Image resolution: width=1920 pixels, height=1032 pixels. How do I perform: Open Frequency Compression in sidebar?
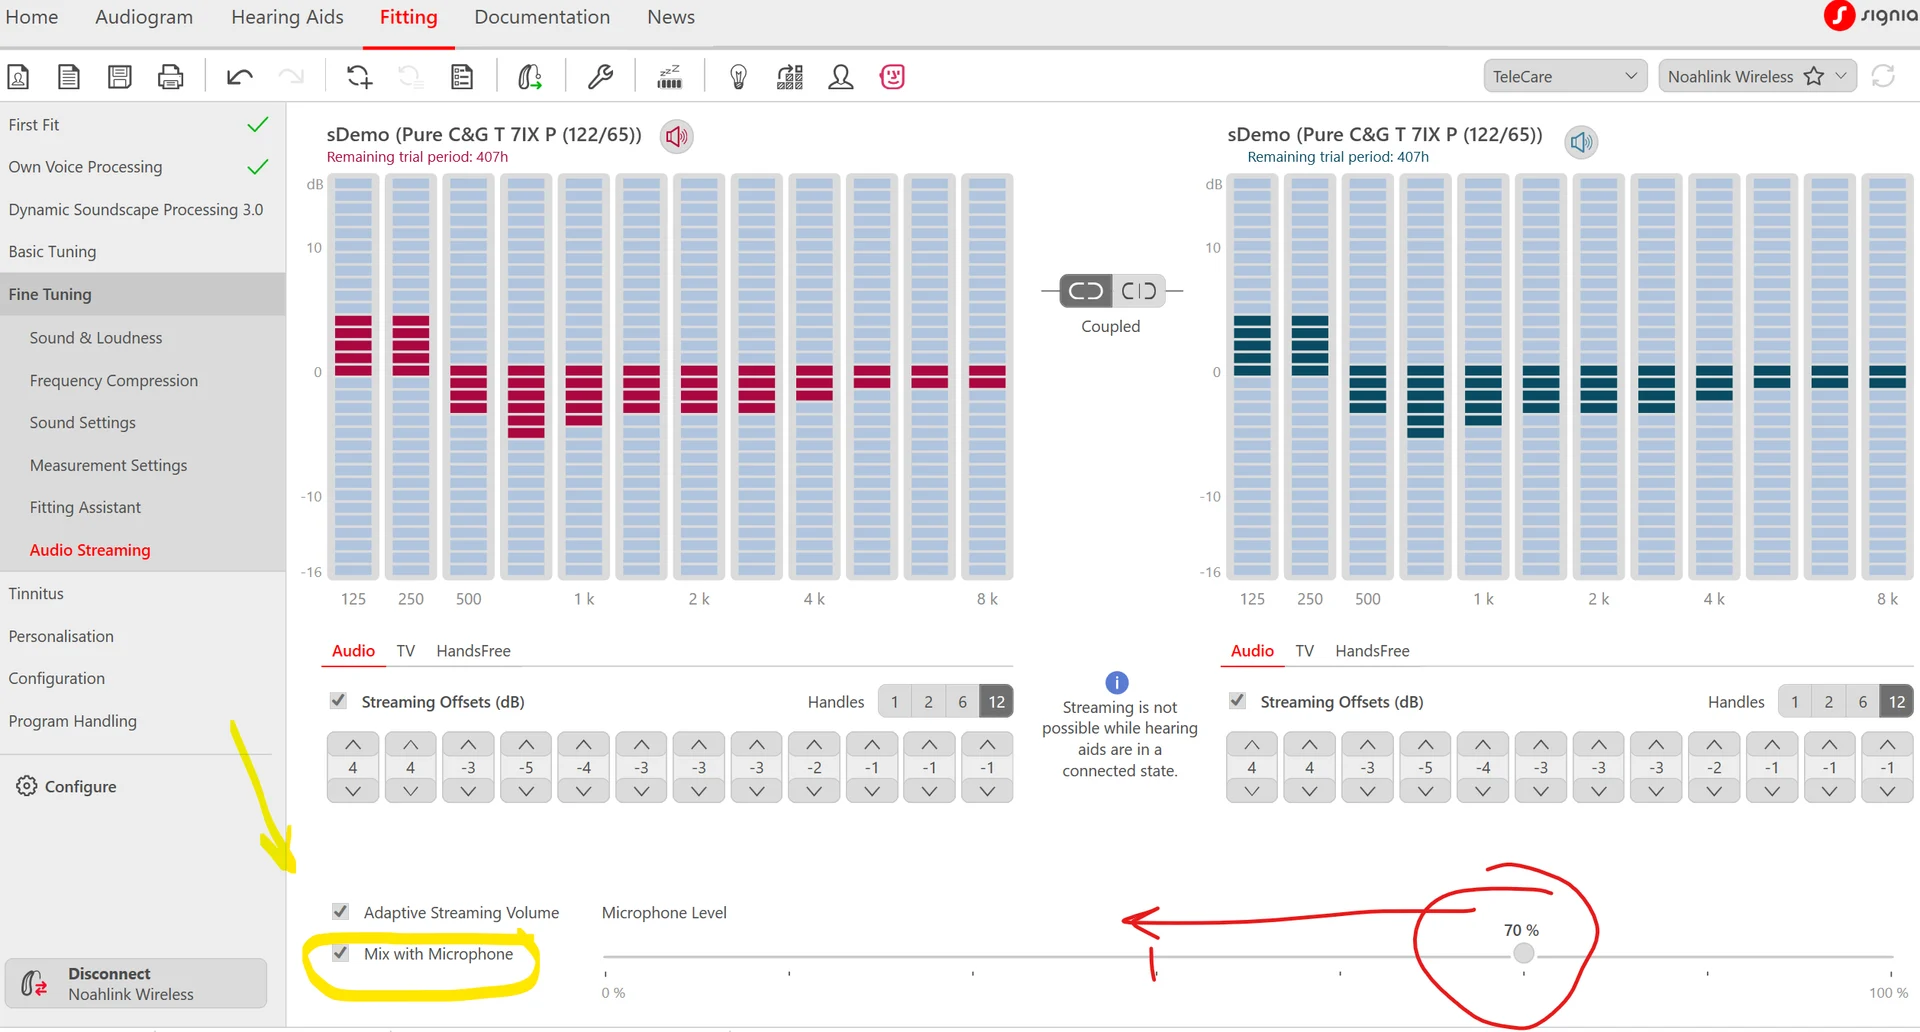114,381
